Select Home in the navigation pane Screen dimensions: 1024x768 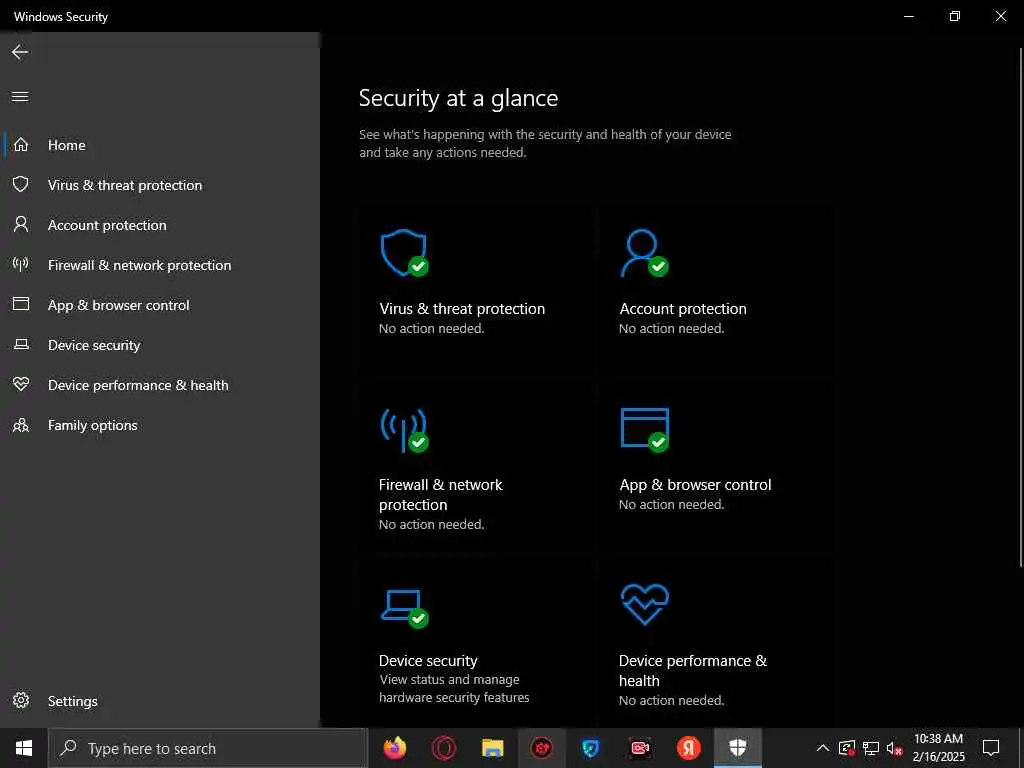(67, 145)
